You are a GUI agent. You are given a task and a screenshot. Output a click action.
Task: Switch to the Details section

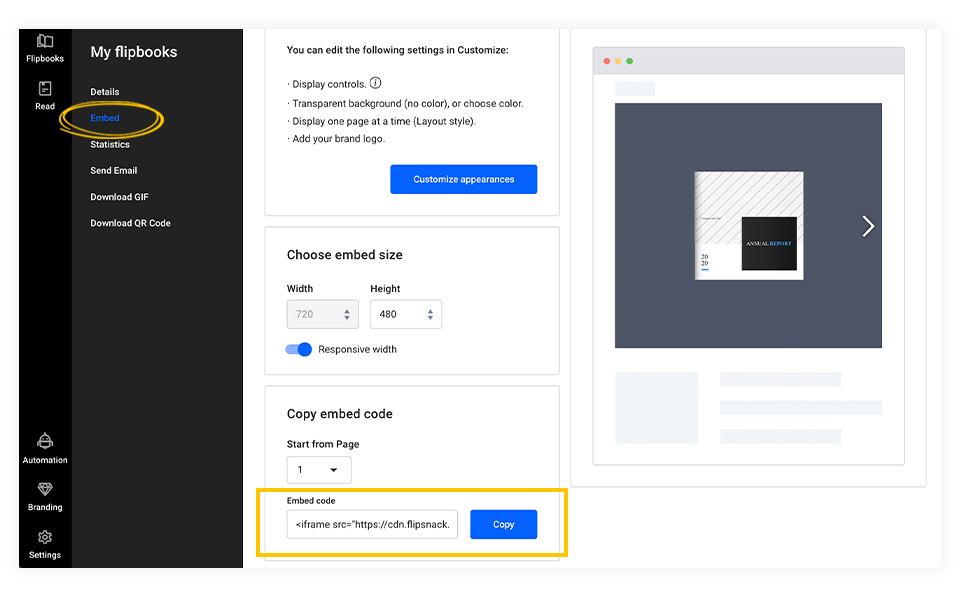coord(105,91)
